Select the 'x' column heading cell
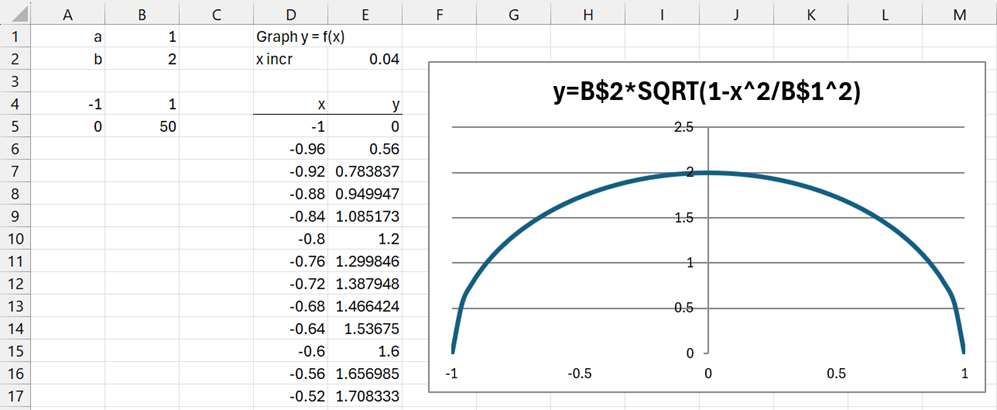 tap(290, 105)
